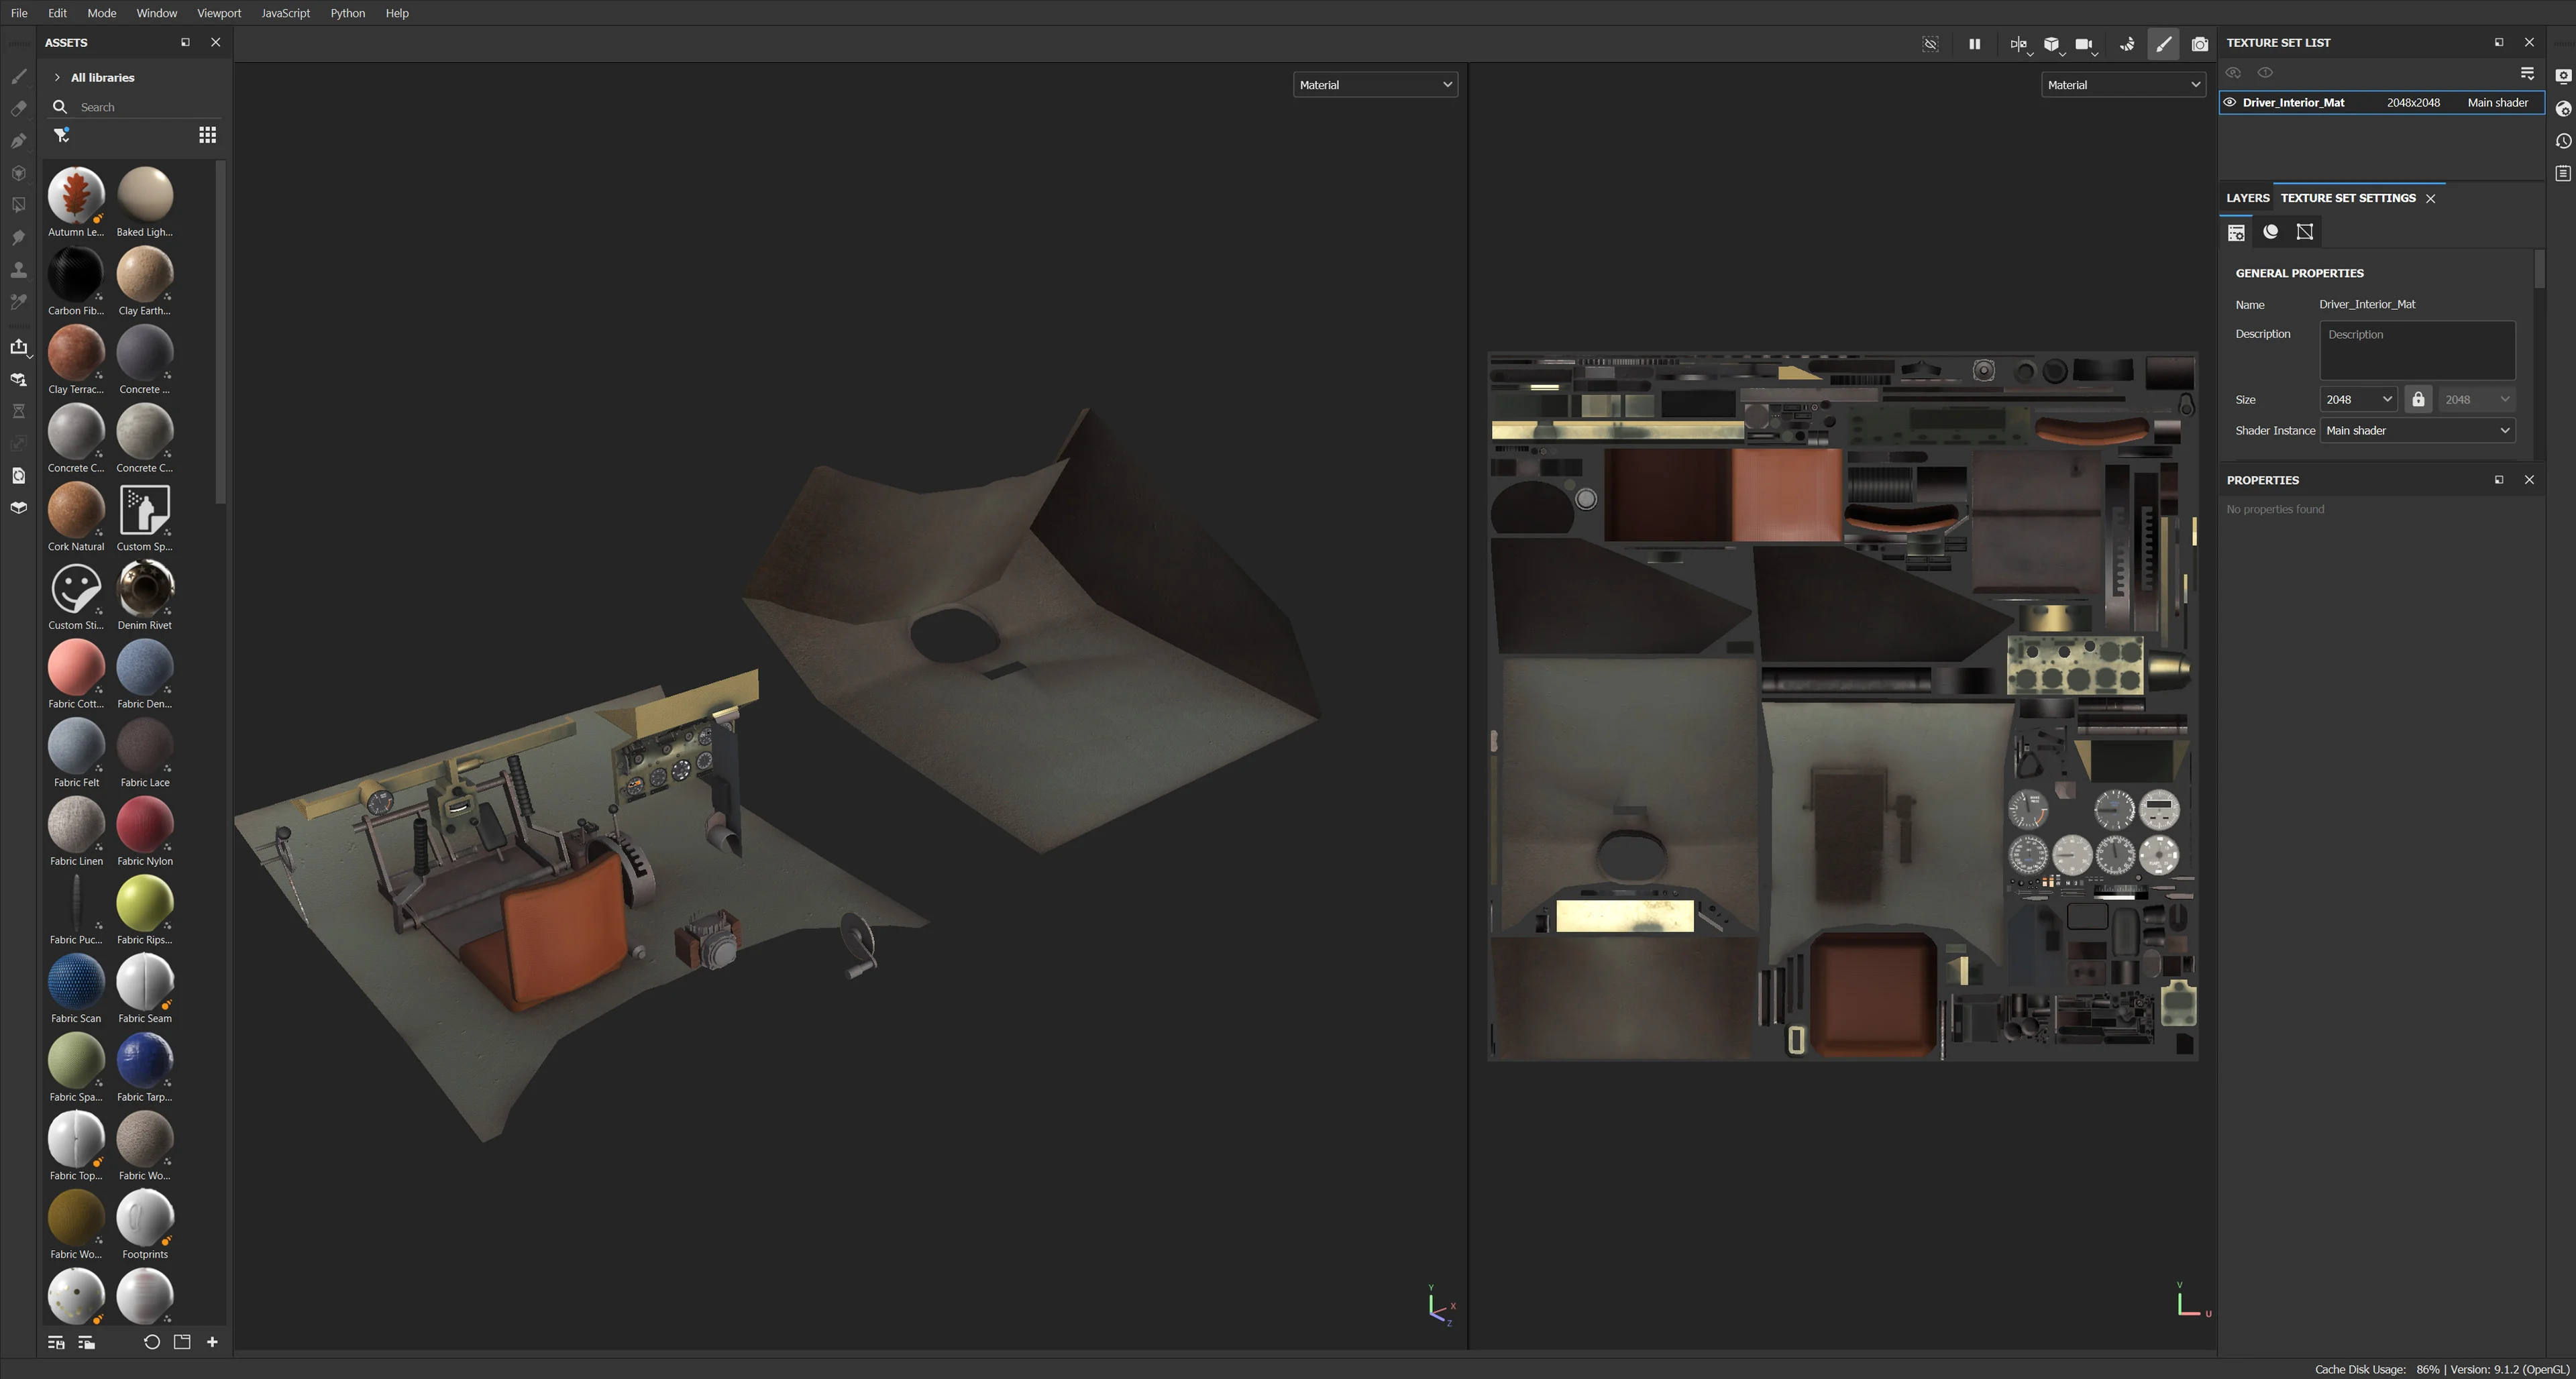2576x1379 pixels.
Task: Pause rendering with the pause icon
Action: pos(1975,44)
